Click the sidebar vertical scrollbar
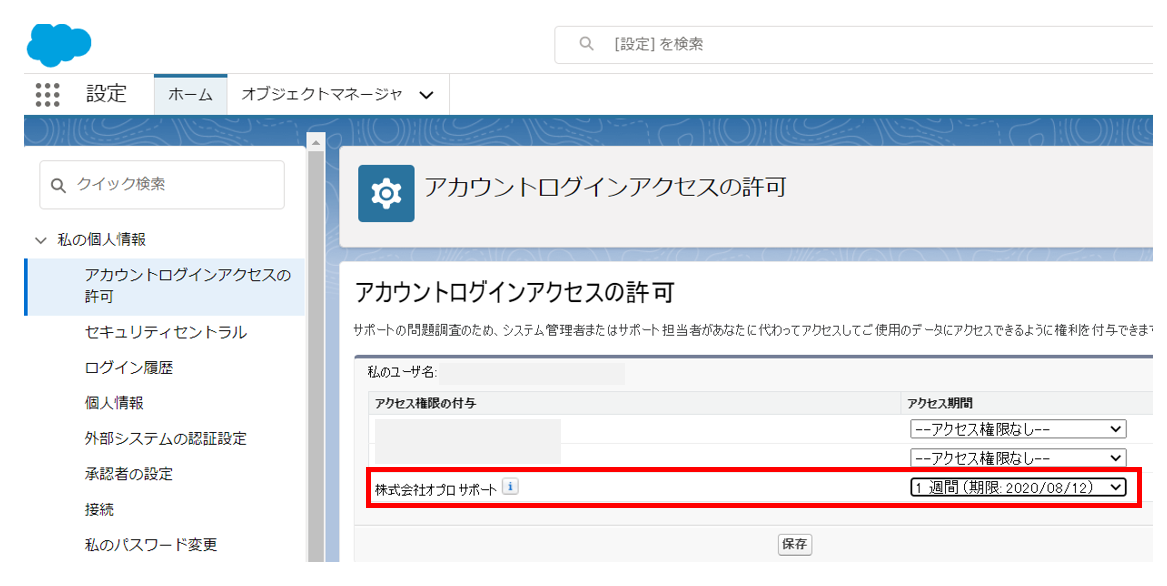The height and width of the screenshot is (586, 1167). [x=316, y=350]
